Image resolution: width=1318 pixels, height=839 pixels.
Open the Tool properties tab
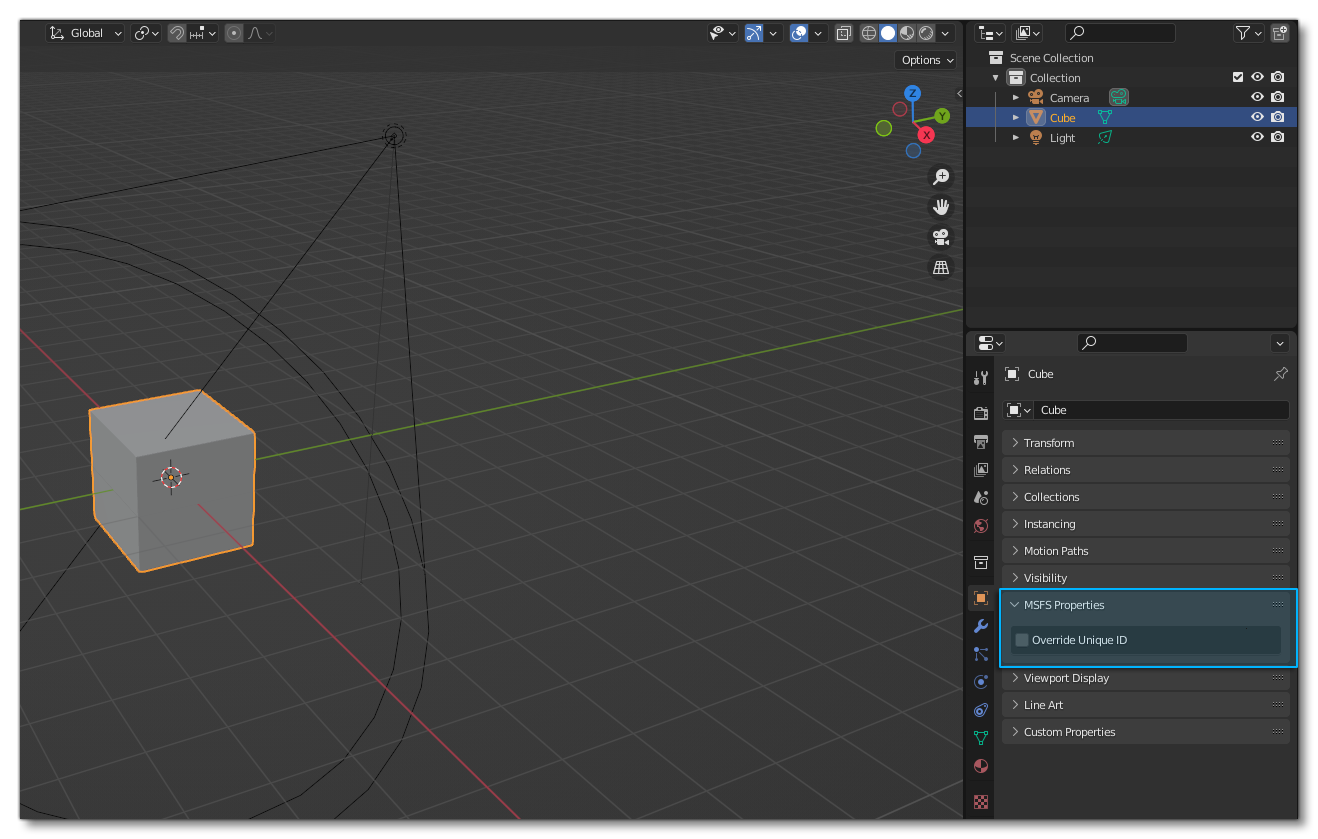(x=981, y=377)
